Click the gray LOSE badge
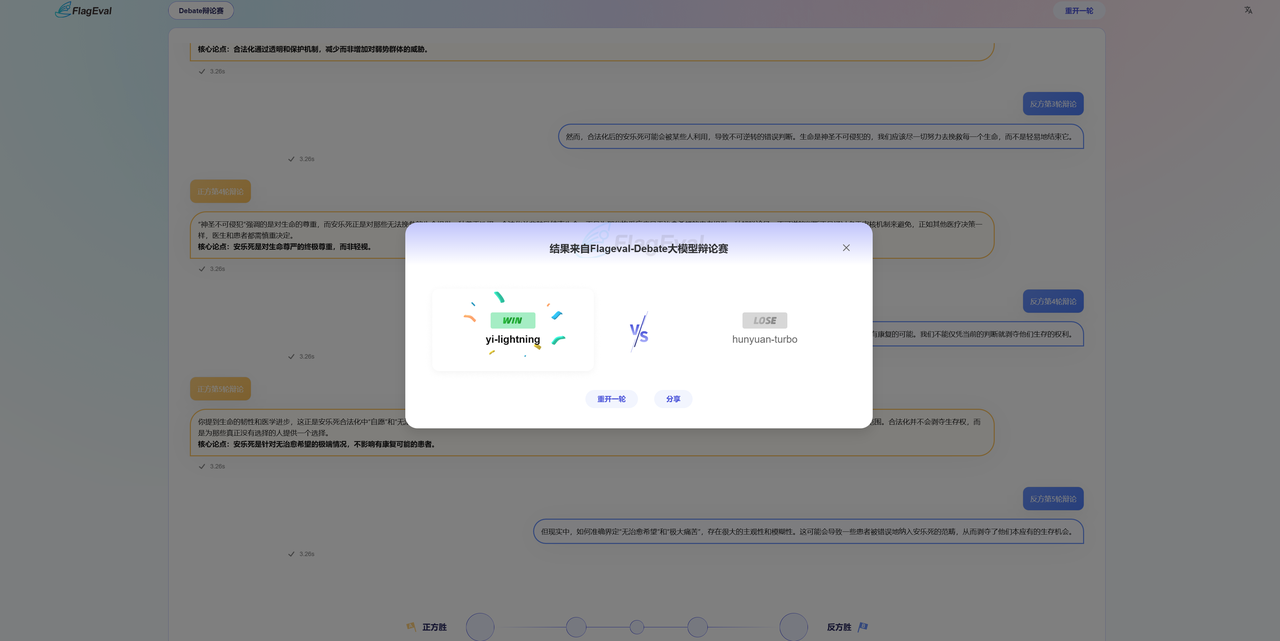The width and height of the screenshot is (1280, 641). pyautogui.click(x=764, y=320)
